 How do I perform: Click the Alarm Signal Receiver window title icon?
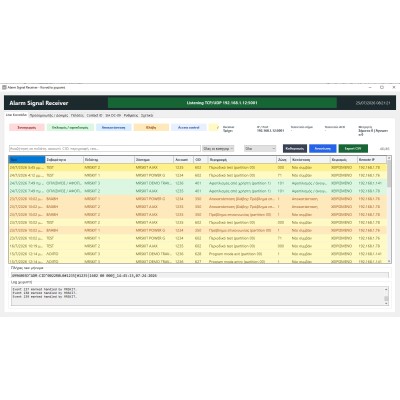[x=4, y=87]
